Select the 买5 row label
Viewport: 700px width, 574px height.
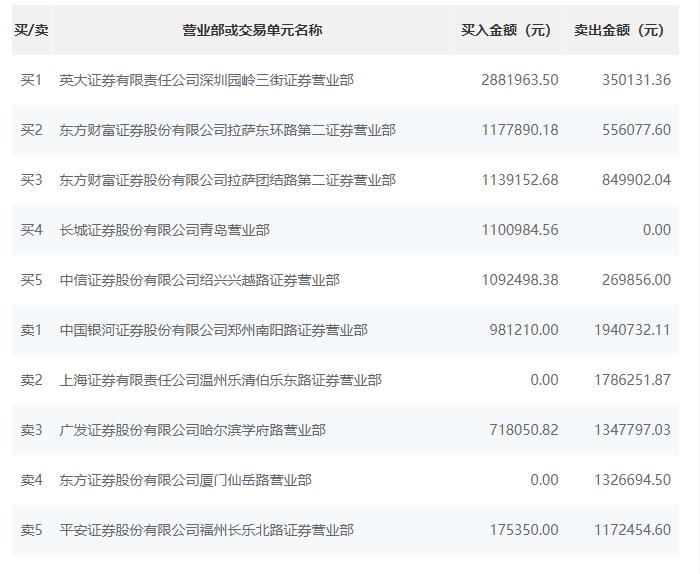click(x=31, y=280)
